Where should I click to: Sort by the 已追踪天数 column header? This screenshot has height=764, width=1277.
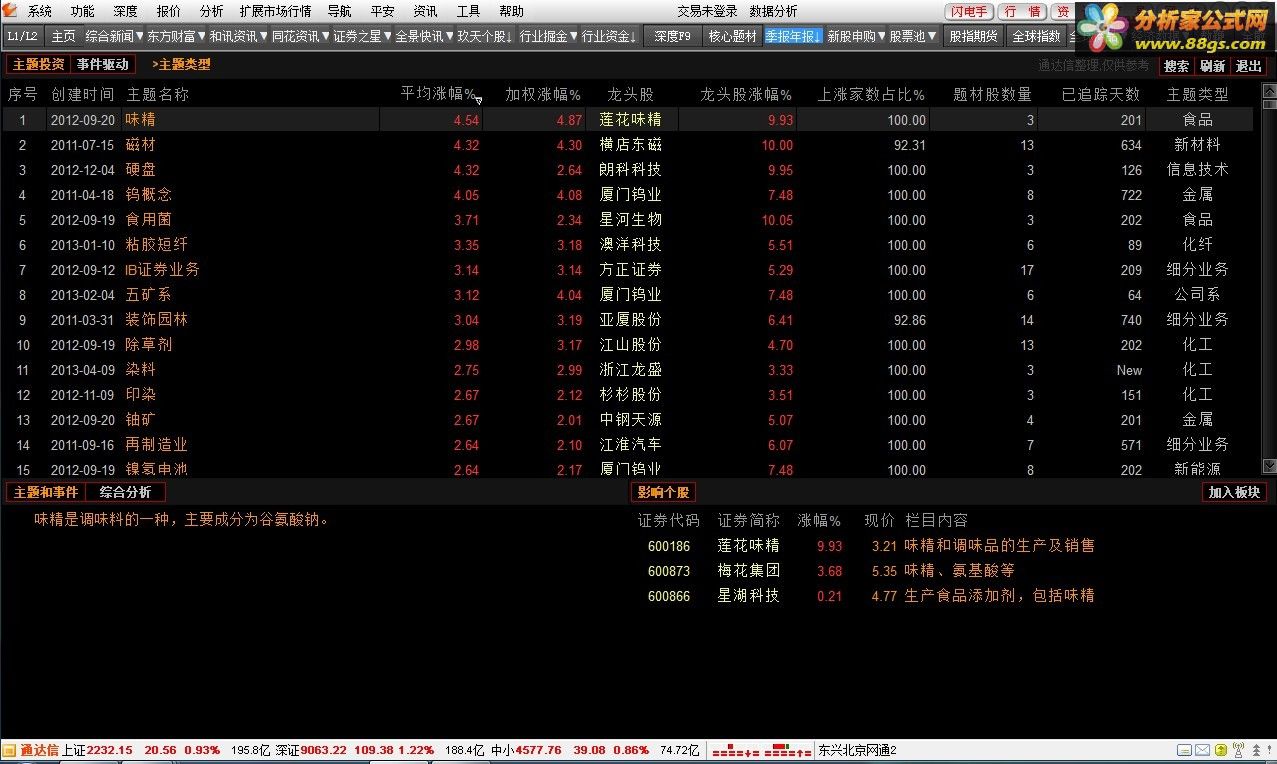pyautogui.click(x=1101, y=94)
